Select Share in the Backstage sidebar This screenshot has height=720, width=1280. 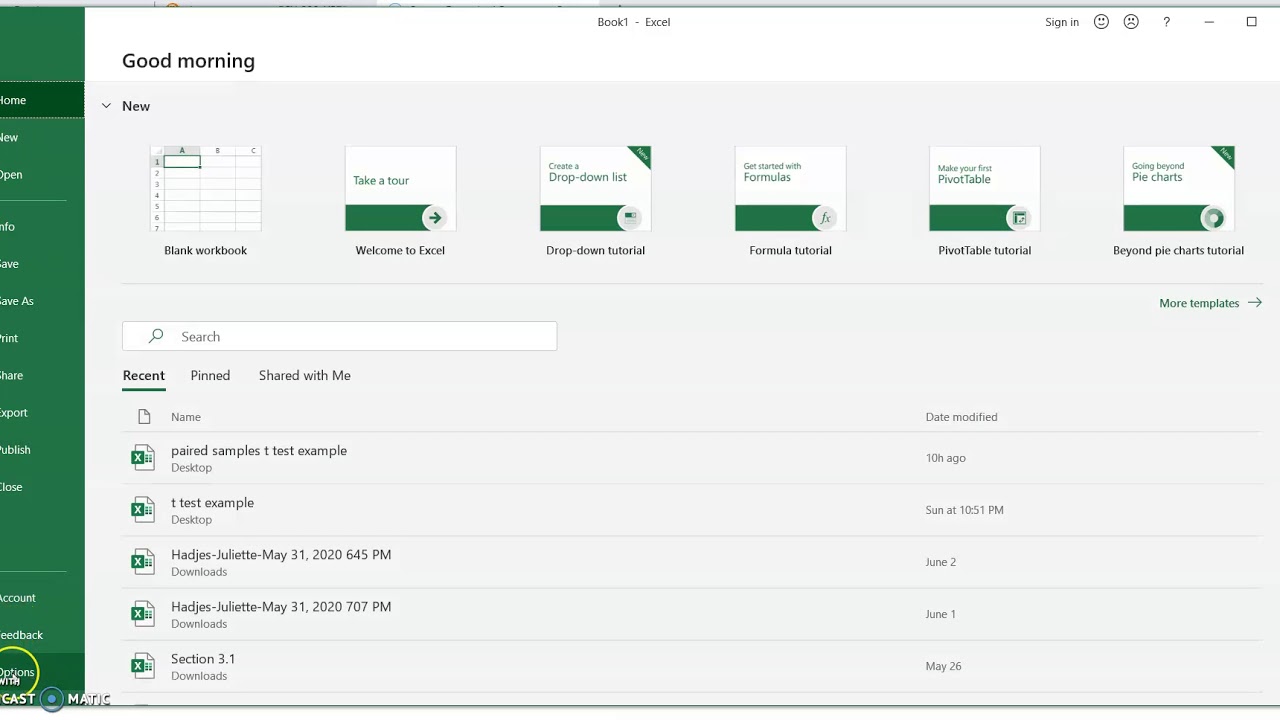42,375
